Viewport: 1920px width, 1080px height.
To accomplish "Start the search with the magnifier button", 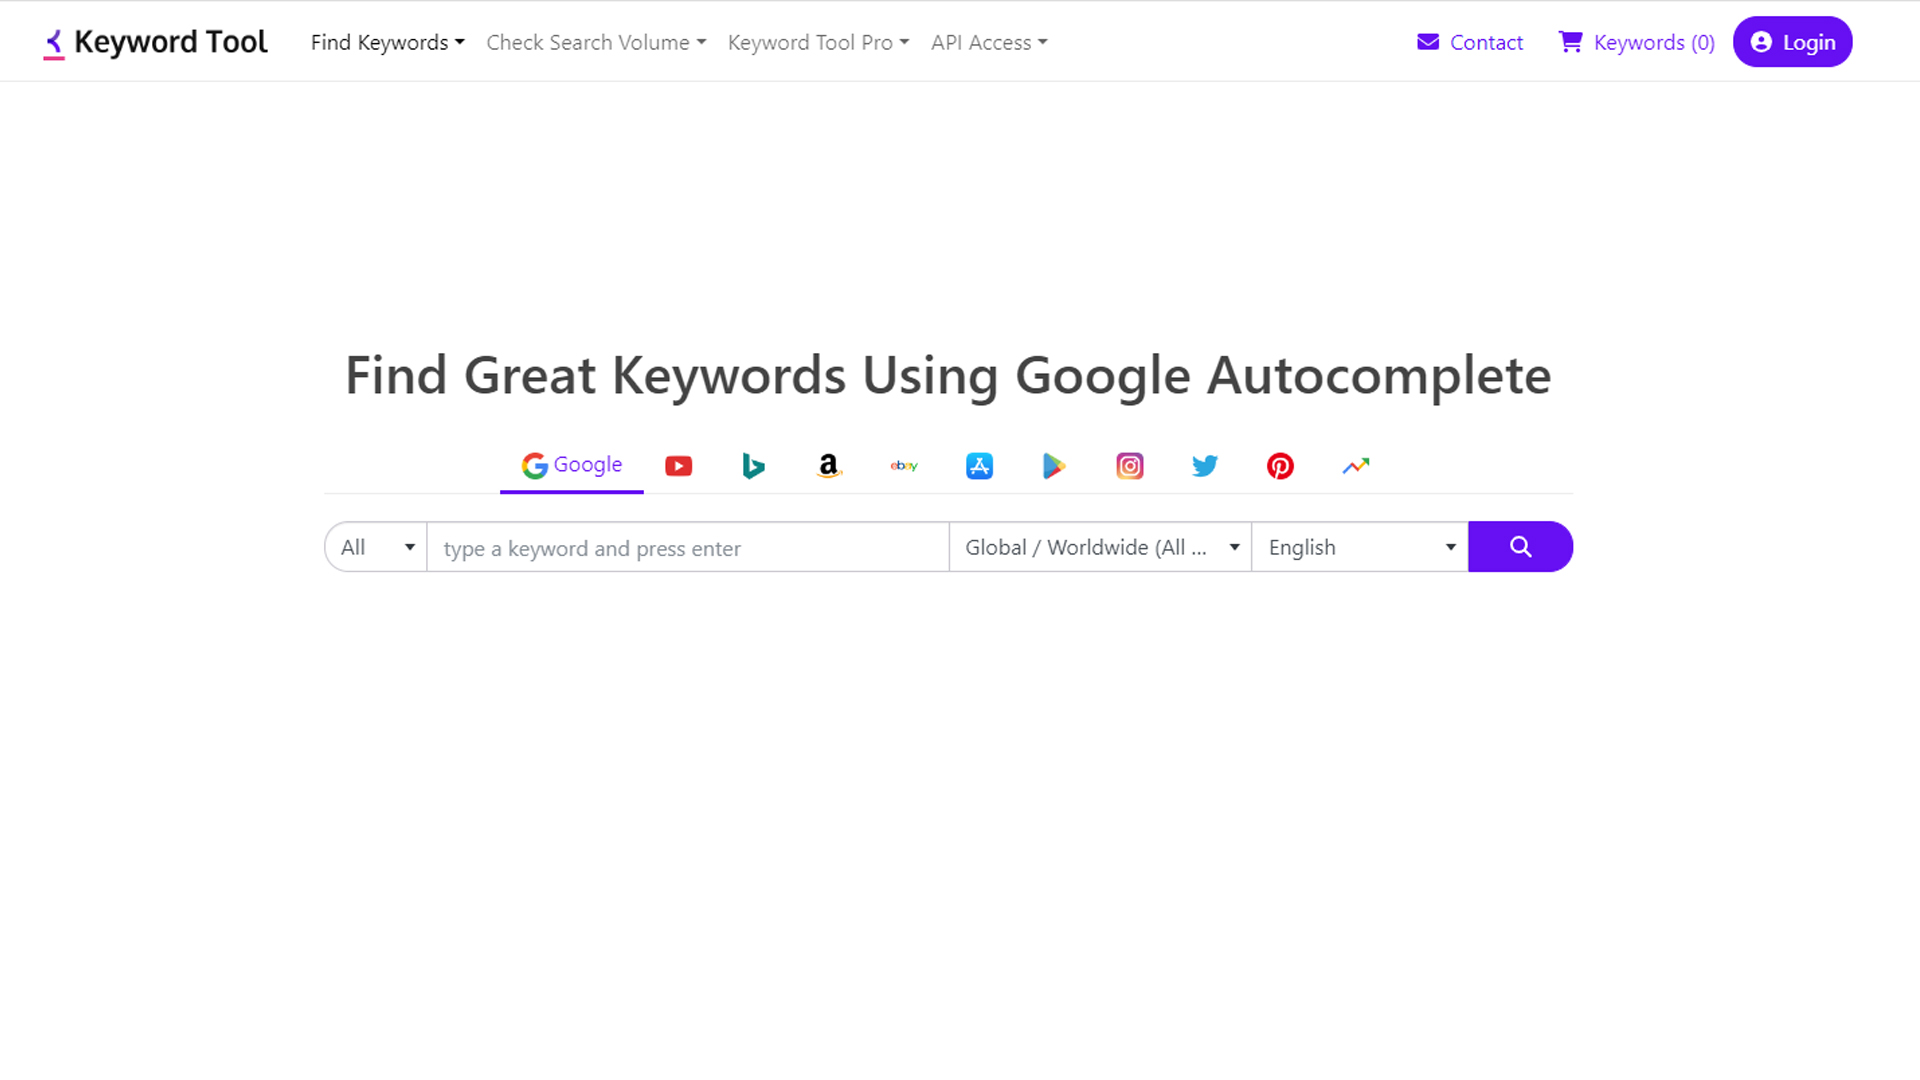I will coord(1520,547).
